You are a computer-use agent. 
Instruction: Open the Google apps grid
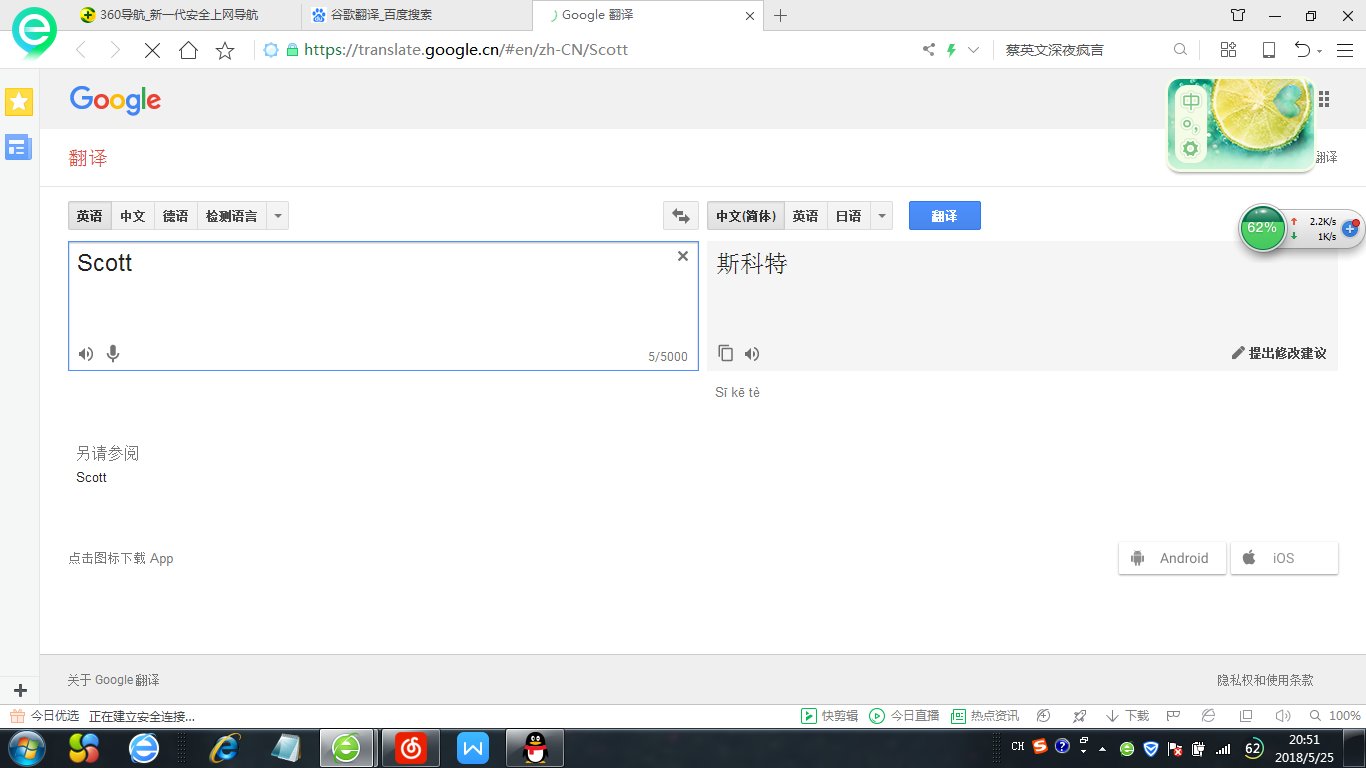click(x=1324, y=98)
